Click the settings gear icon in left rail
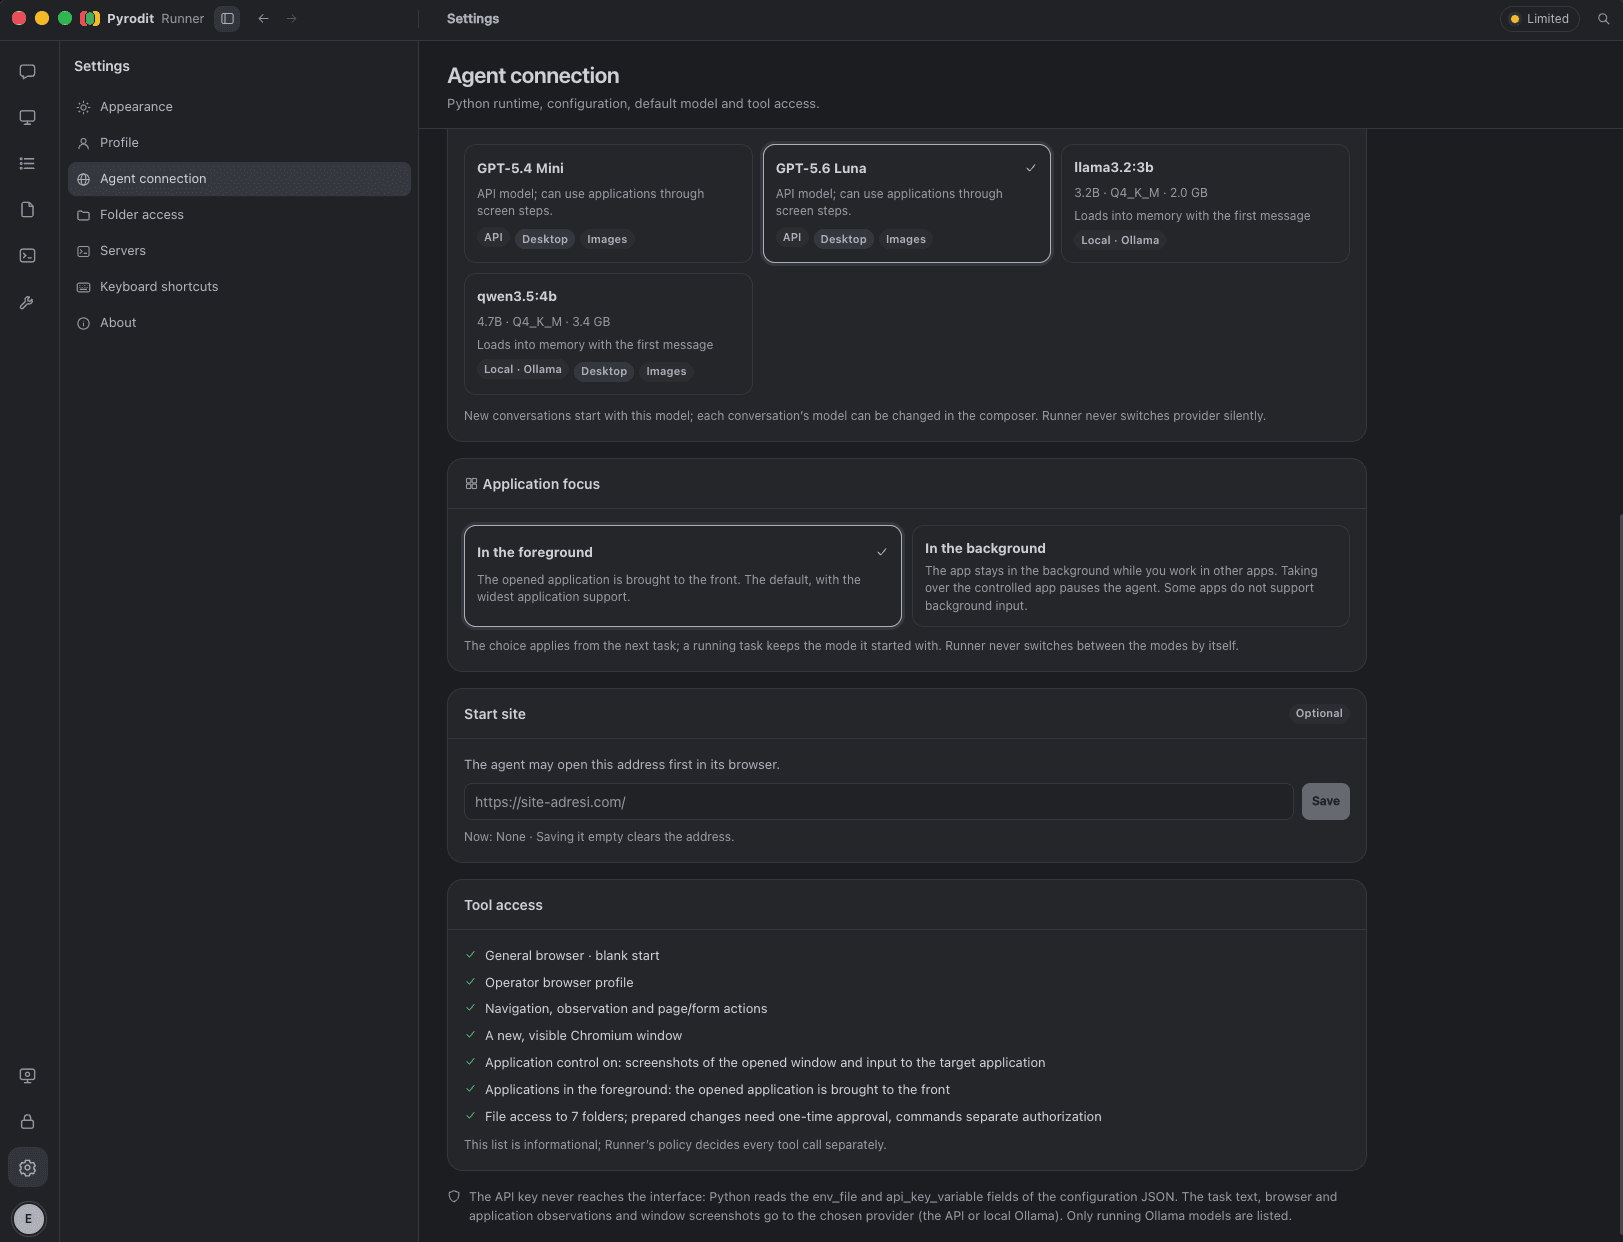1623x1242 pixels. pyautogui.click(x=28, y=1168)
